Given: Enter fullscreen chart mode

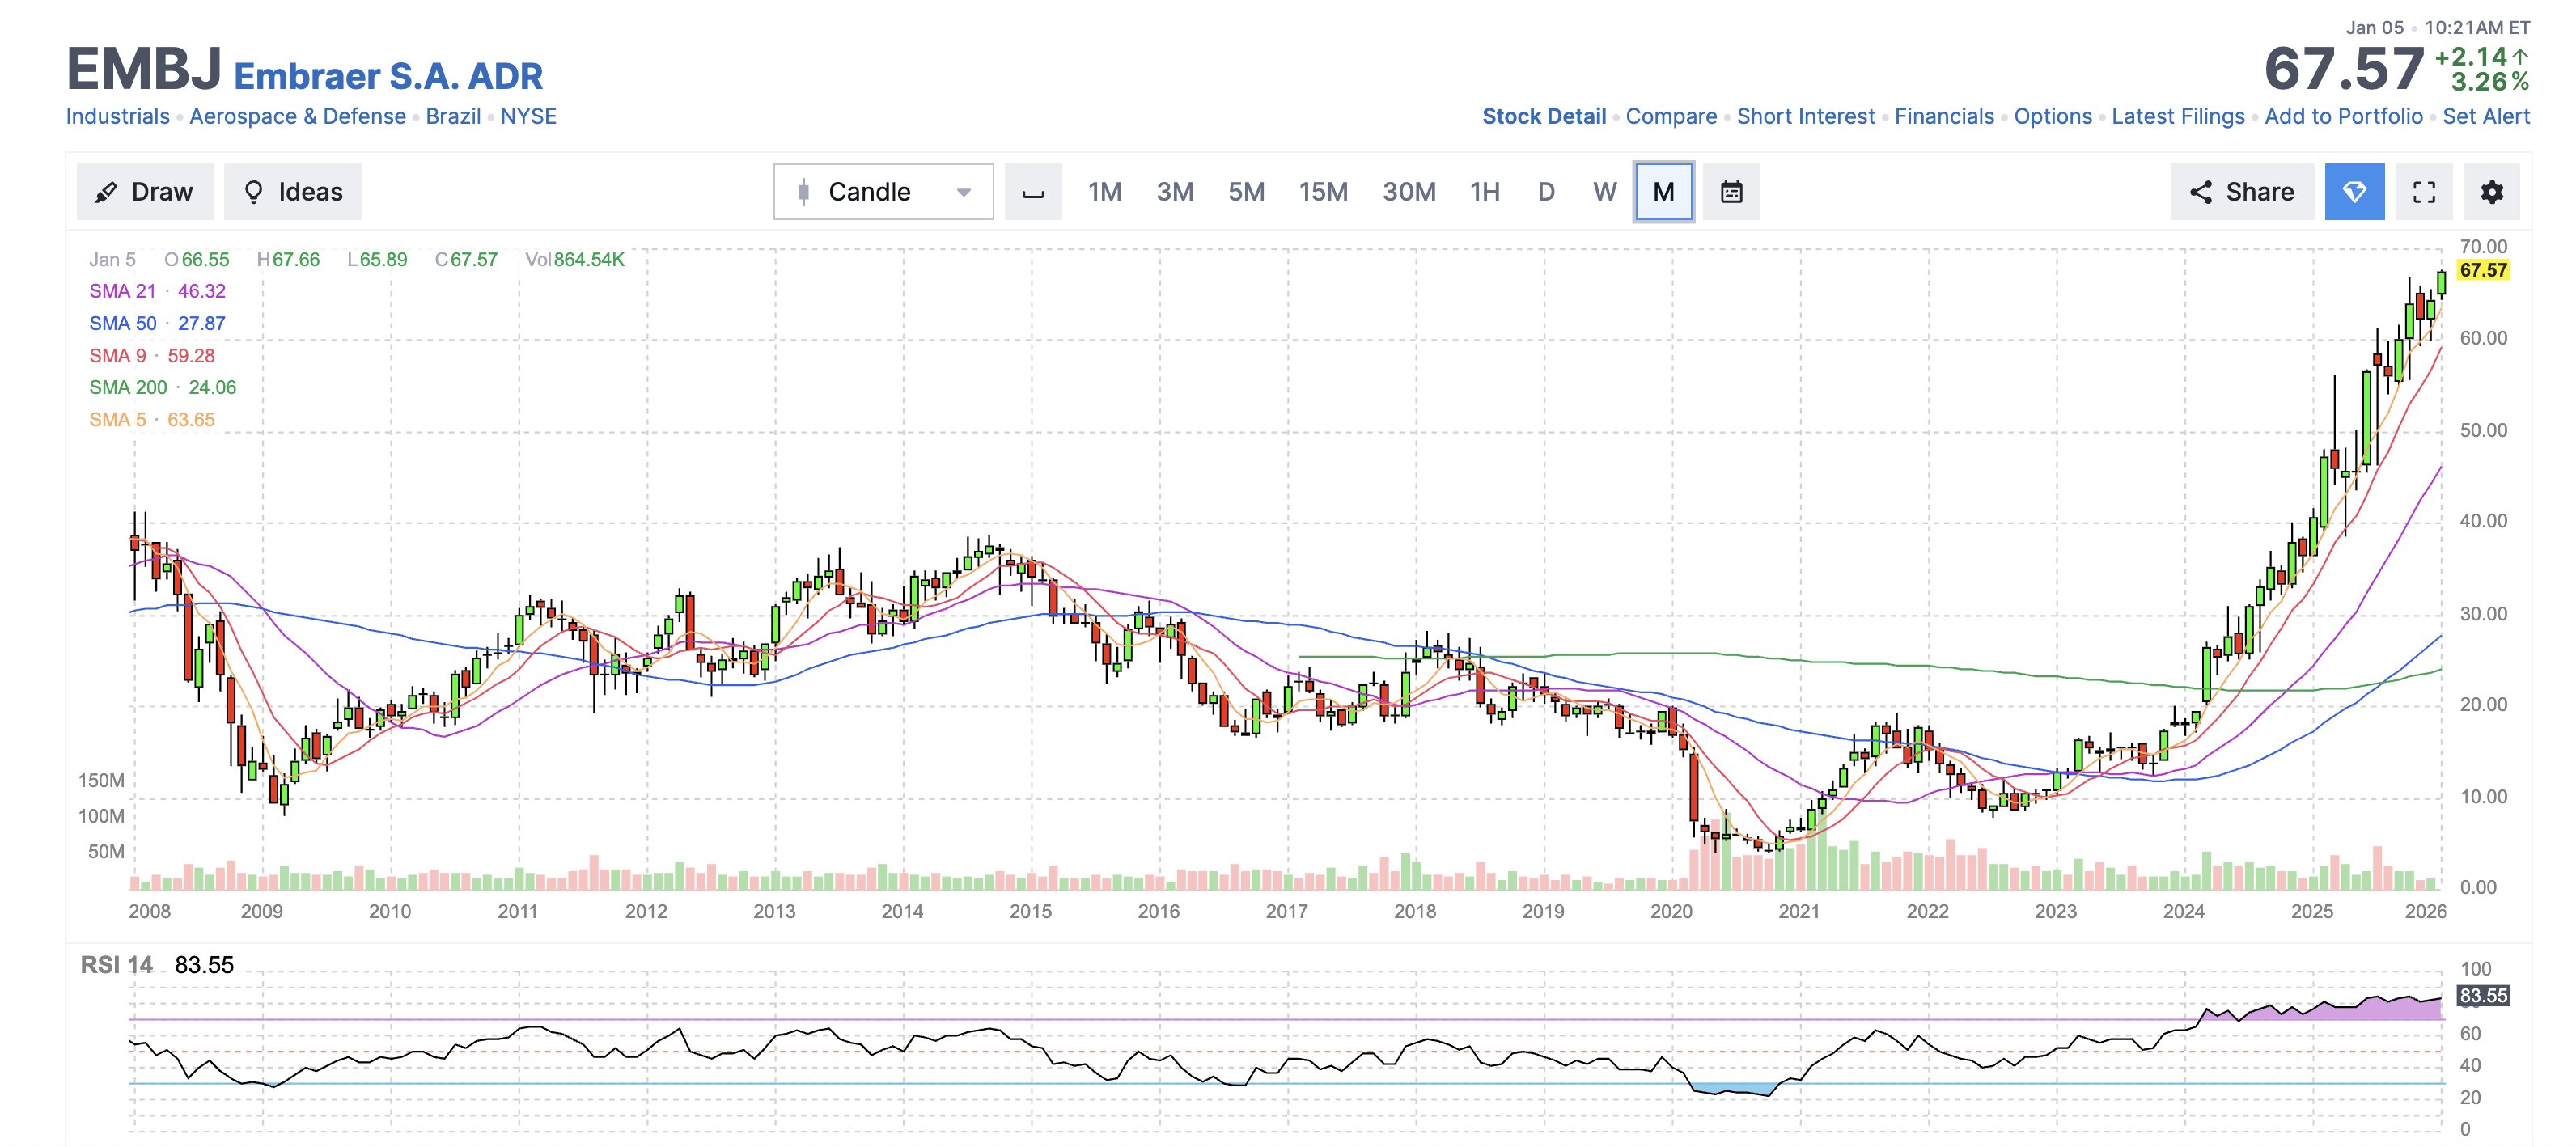Looking at the screenshot, I should point(2423,192).
